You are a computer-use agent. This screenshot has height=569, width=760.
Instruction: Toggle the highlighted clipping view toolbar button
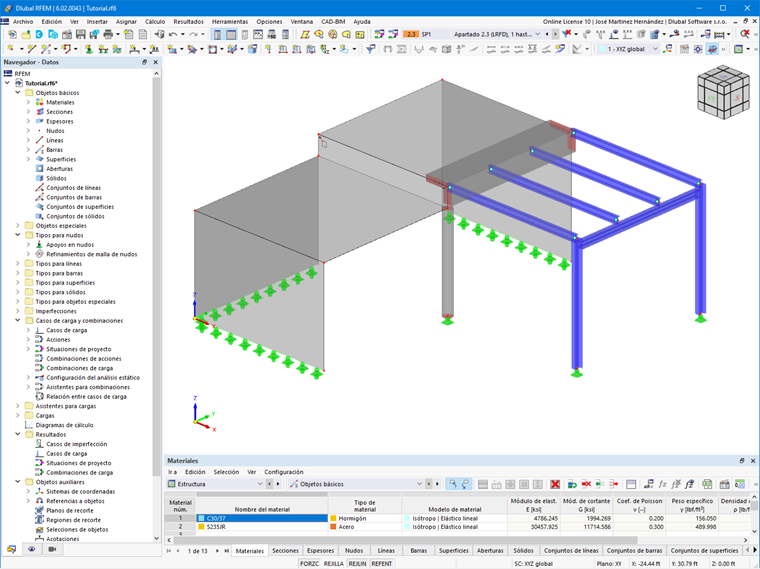pyautogui.click(x=712, y=49)
